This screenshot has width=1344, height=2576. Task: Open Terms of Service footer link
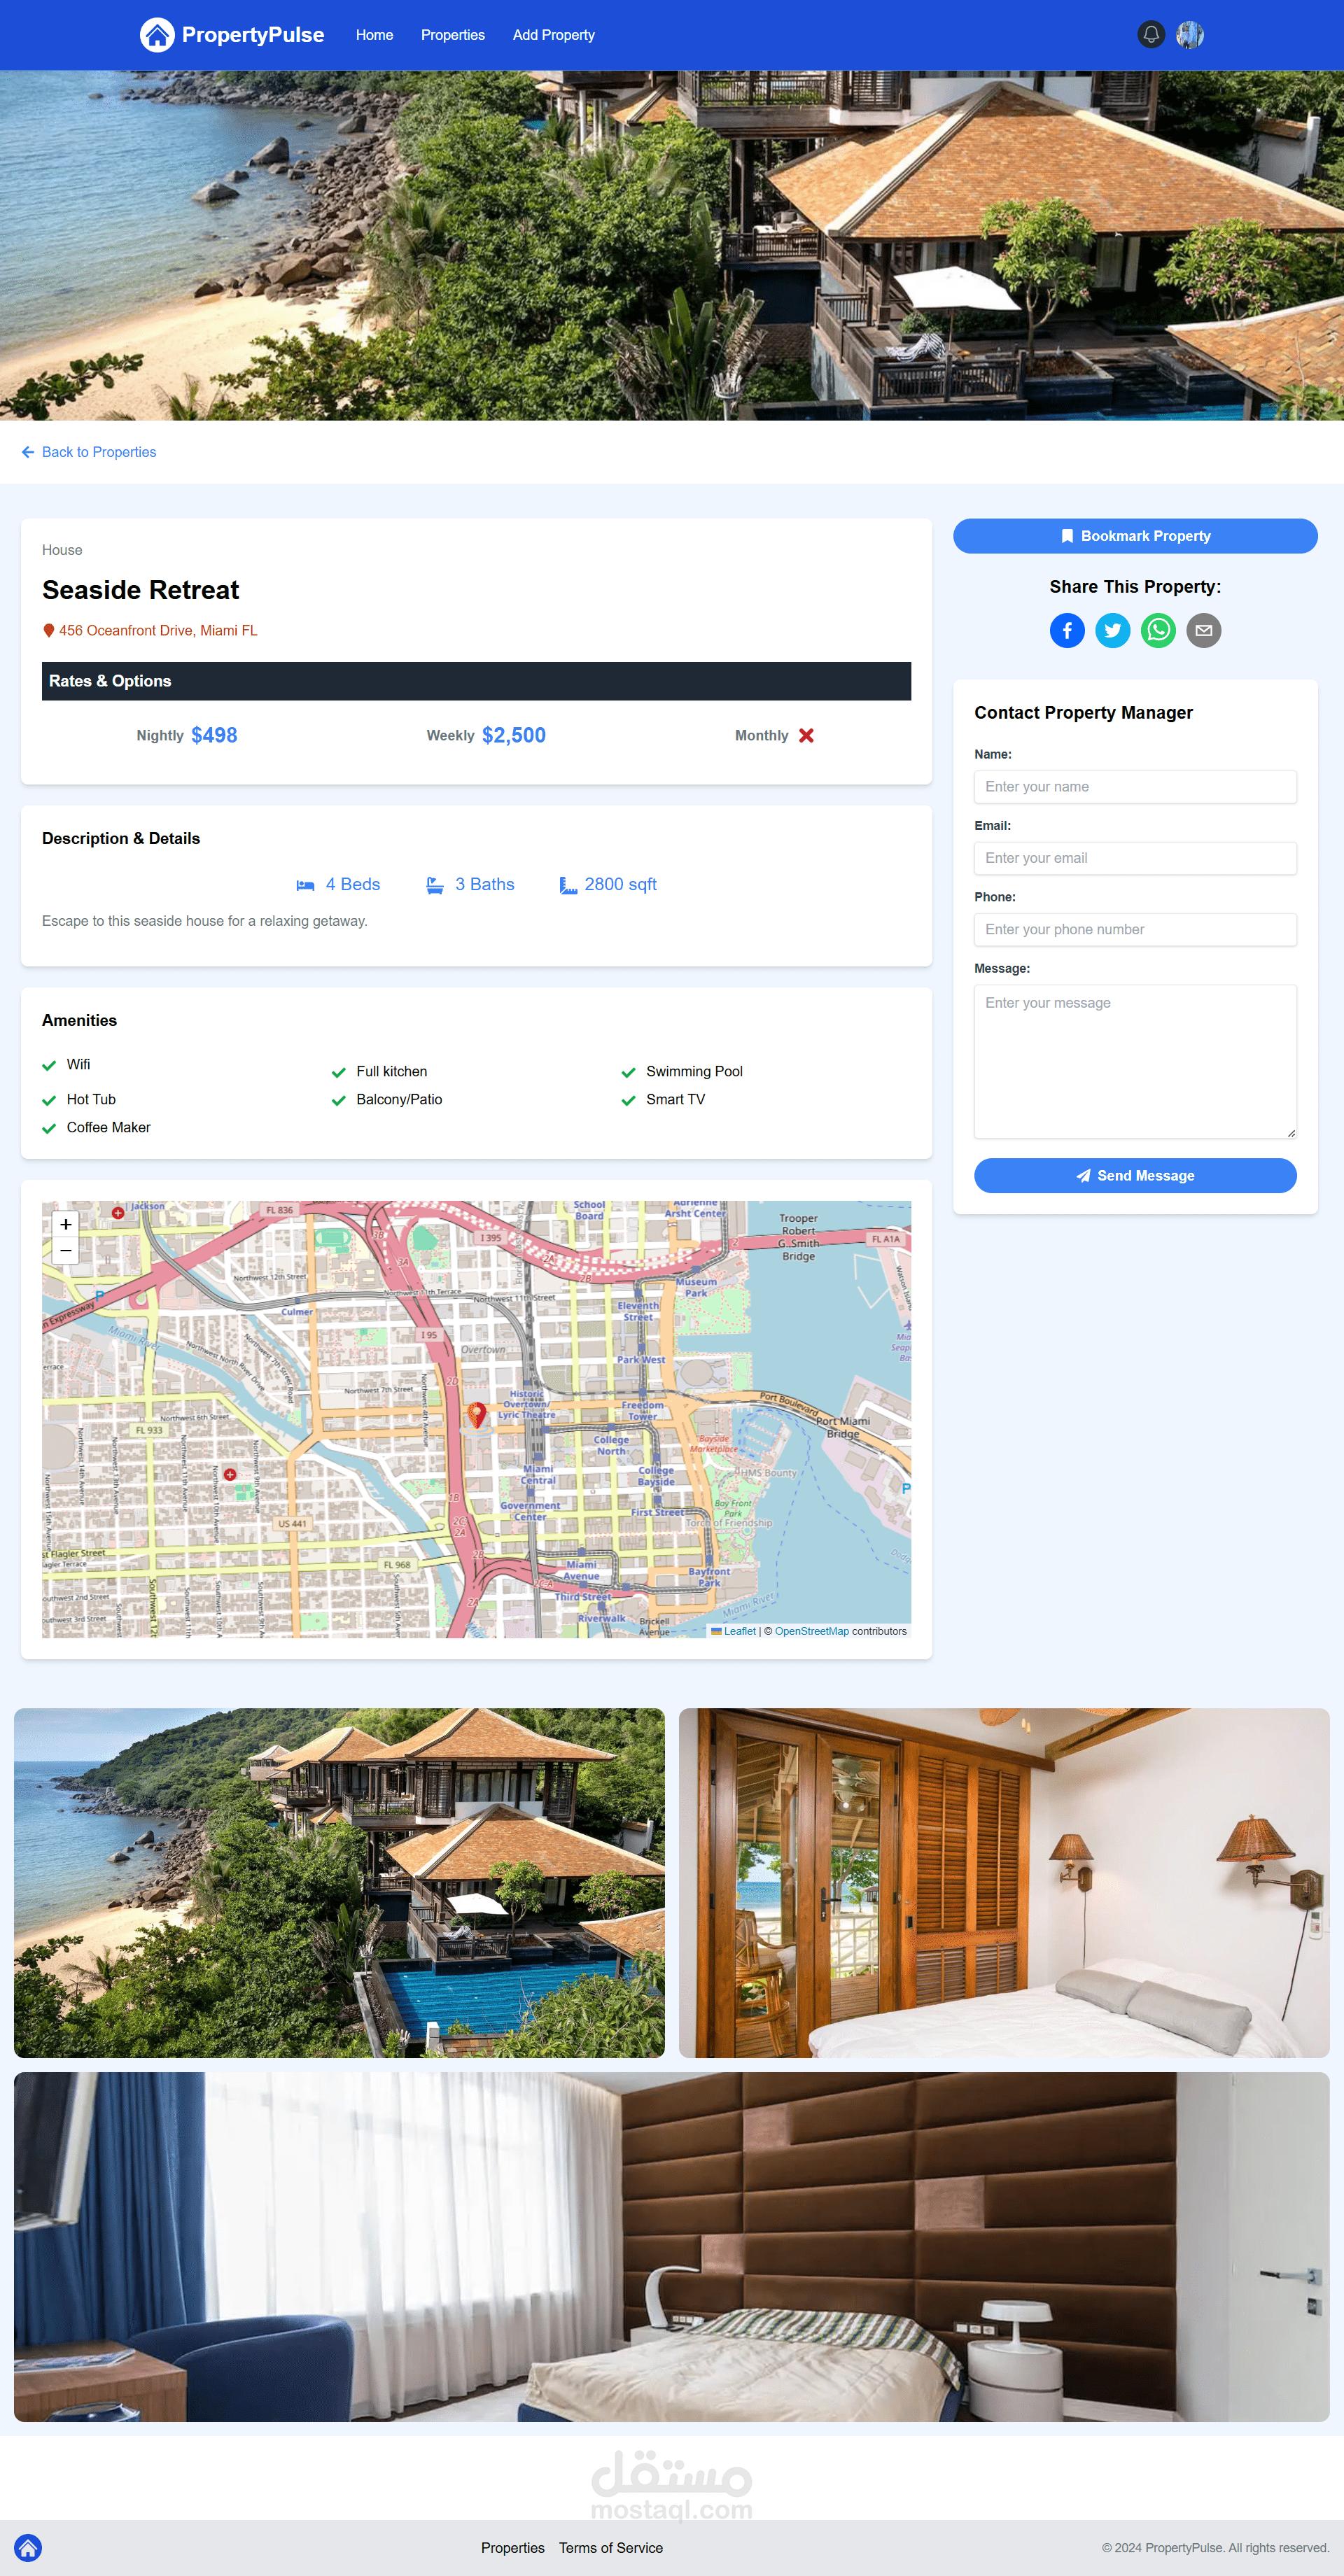pyautogui.click(x=610, y=2548)
